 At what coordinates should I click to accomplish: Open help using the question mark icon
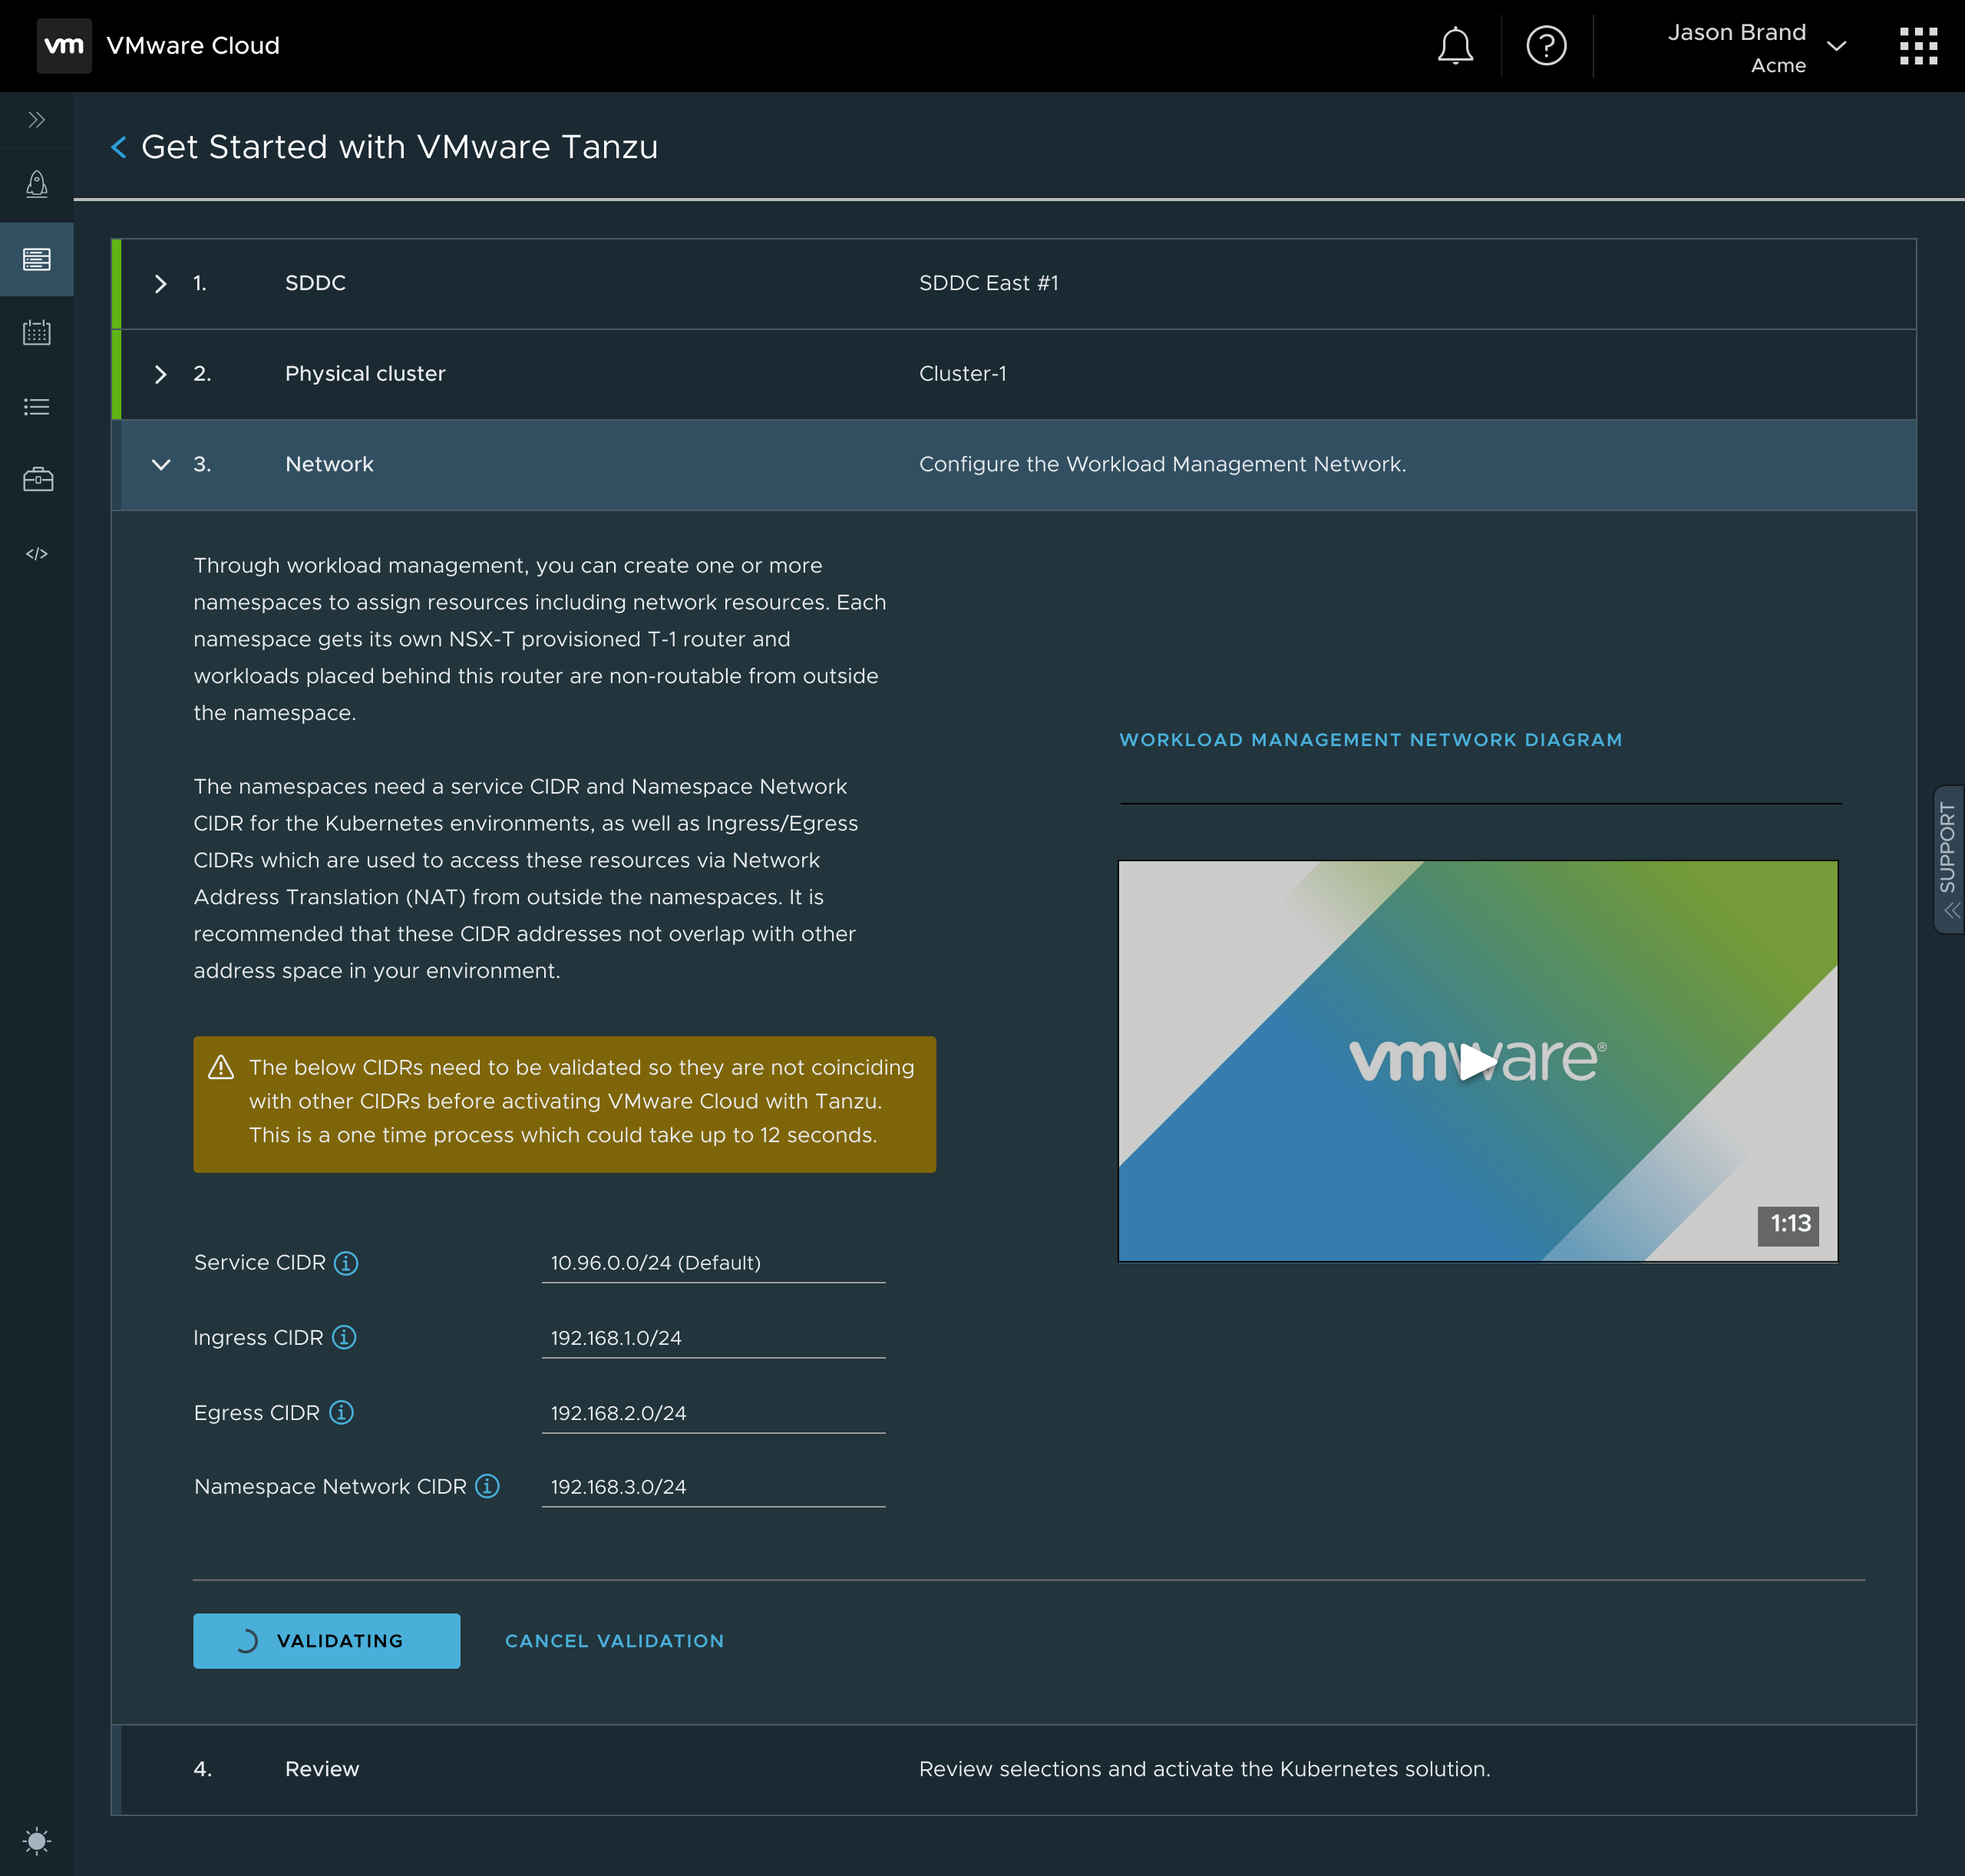[x=1545, y=45]
